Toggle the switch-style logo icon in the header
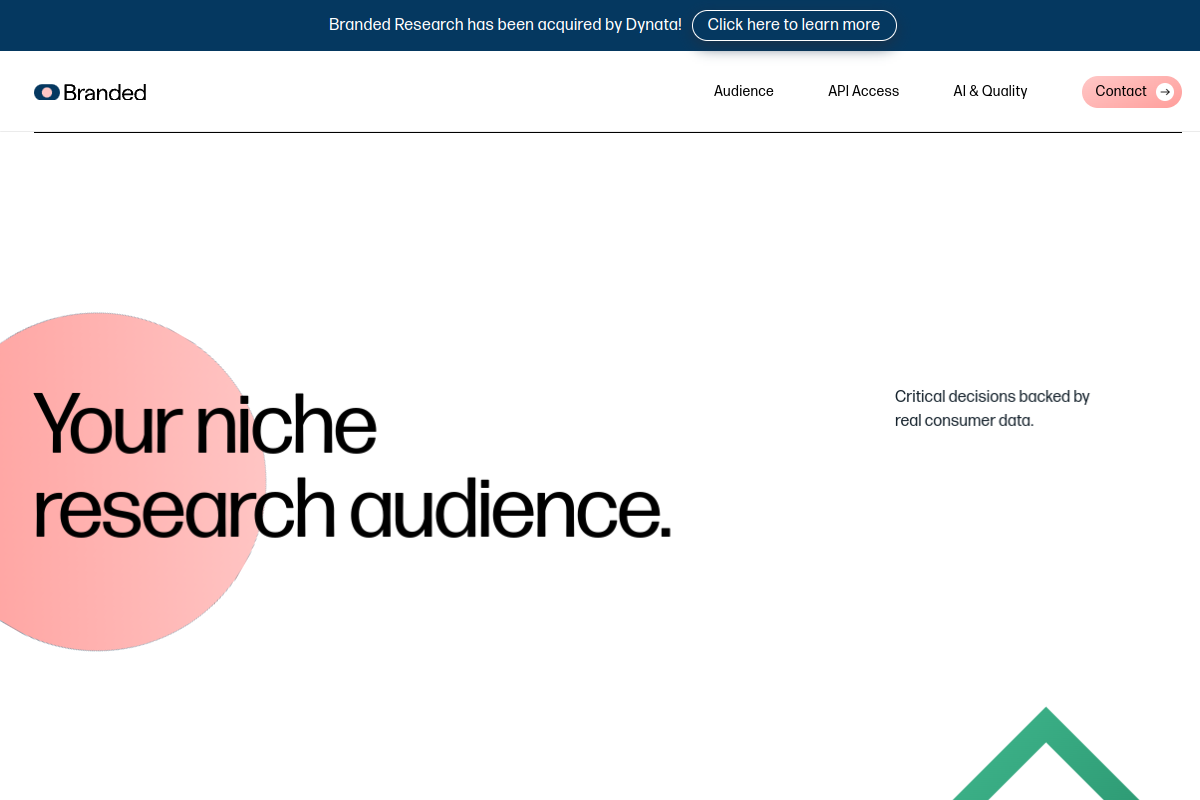Screen dimensions: 1200x800 pos(46,91)
